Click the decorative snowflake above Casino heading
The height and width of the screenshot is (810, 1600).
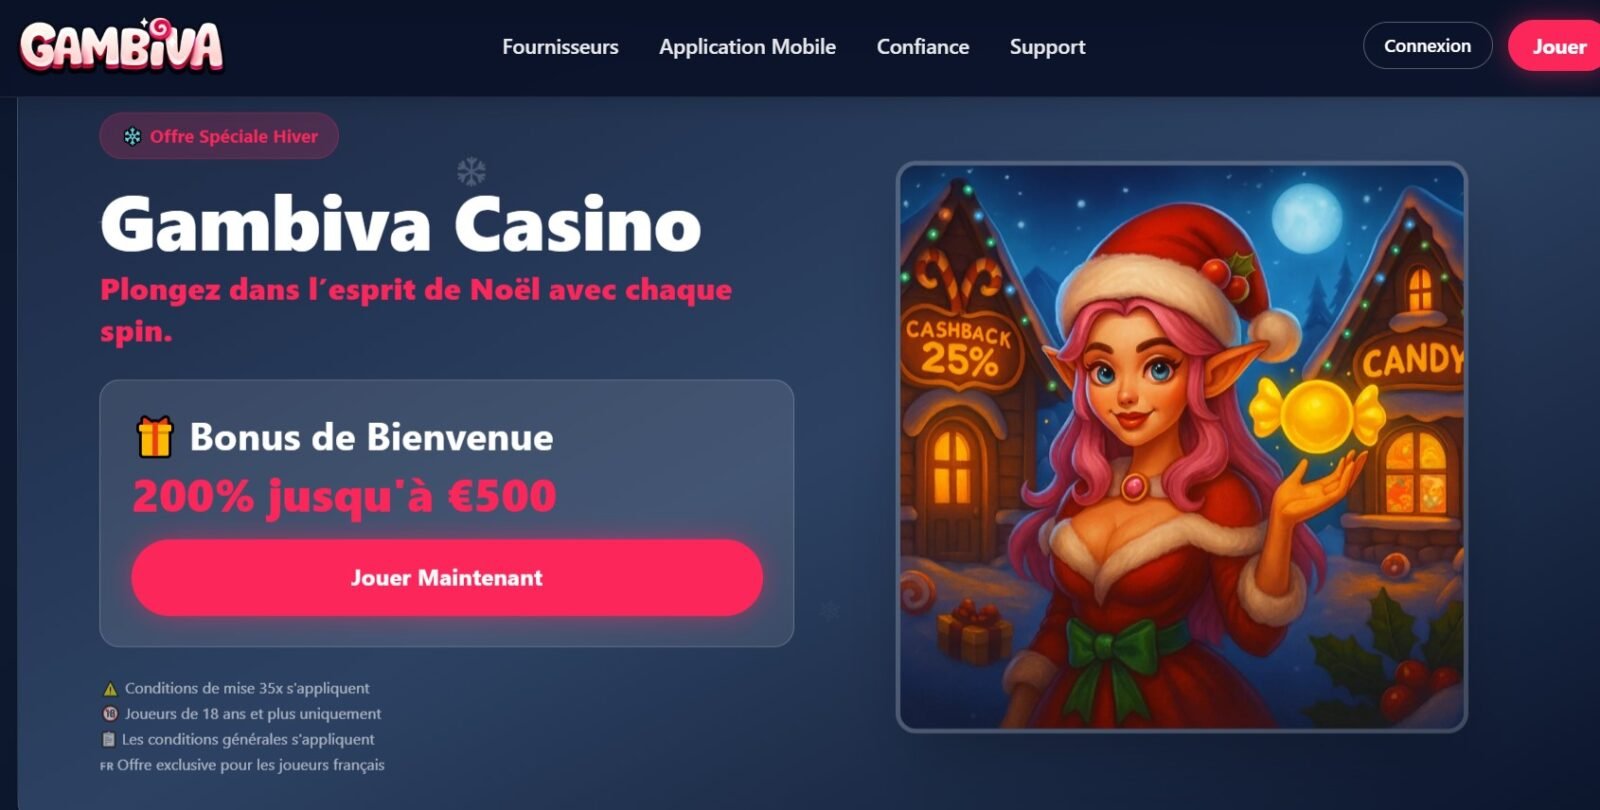[471, 171]
